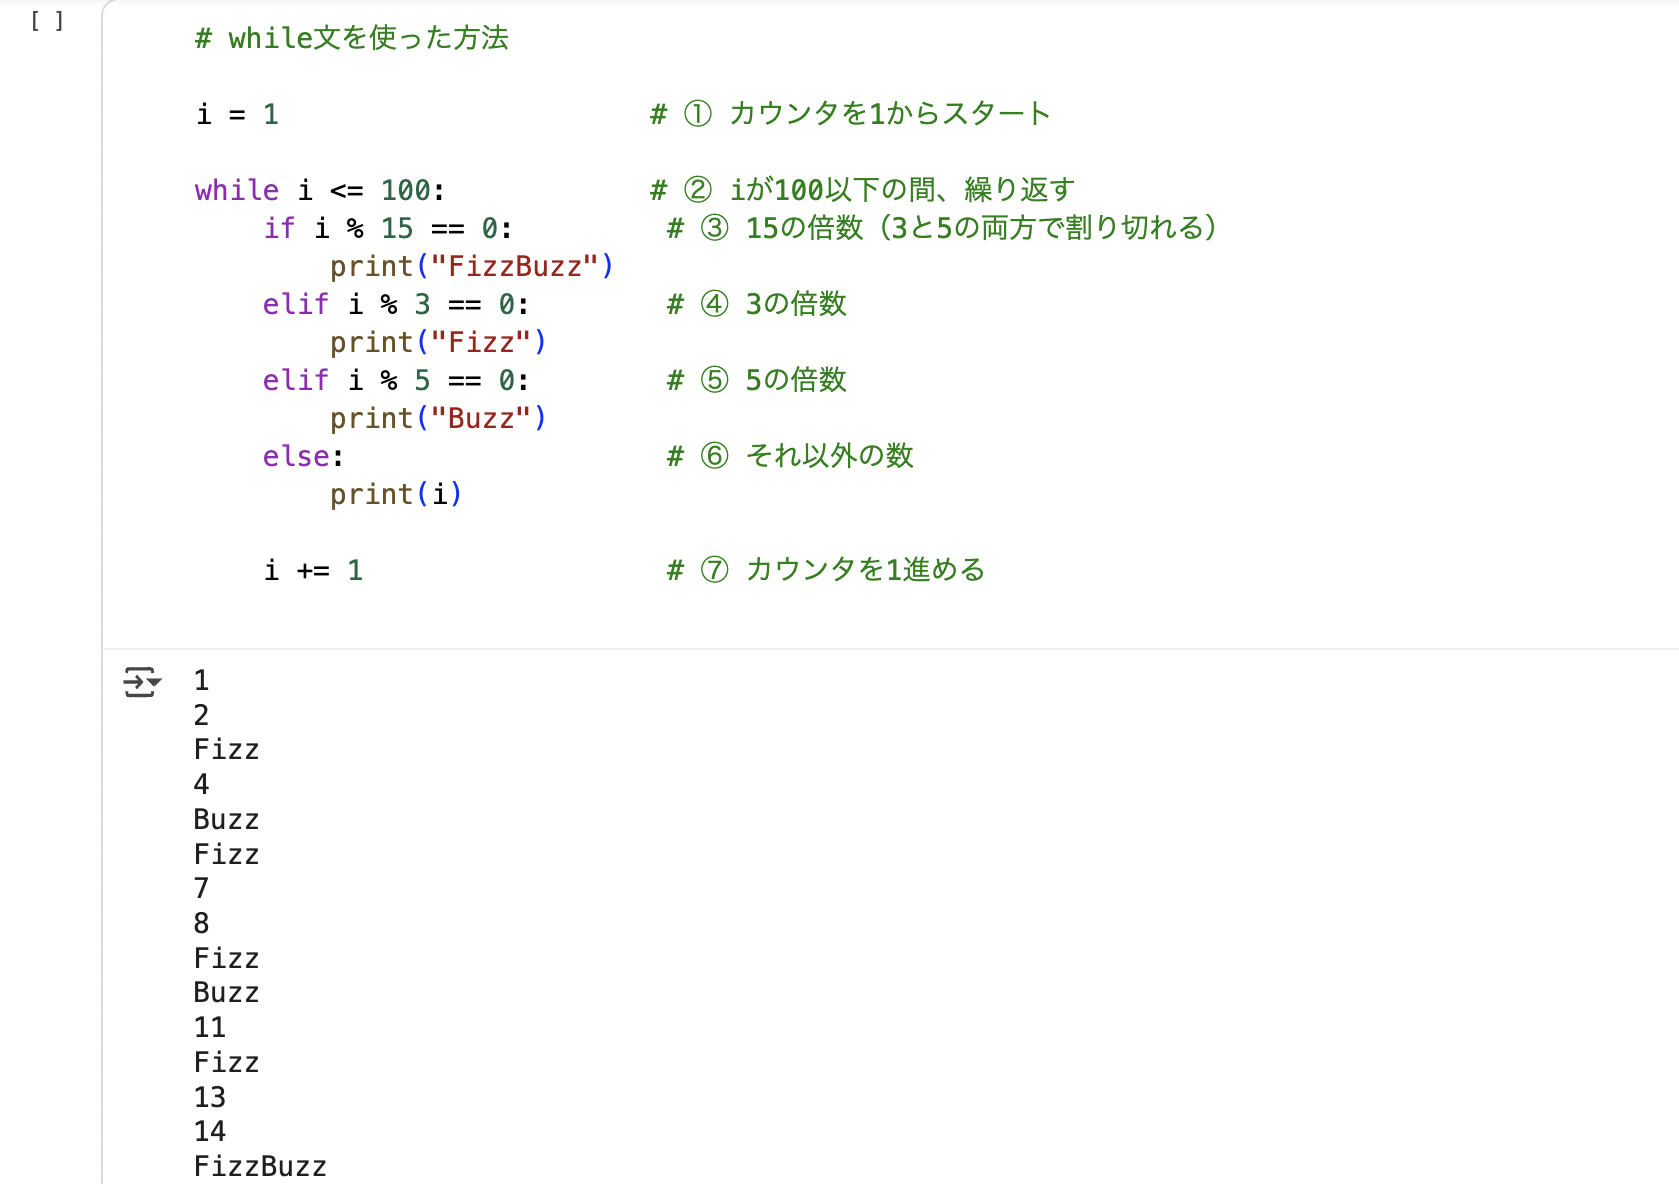1679x1184 pixels.
Task: Click the 'elif i % 5 == 0:' line
Action: (x=395, y=380)
